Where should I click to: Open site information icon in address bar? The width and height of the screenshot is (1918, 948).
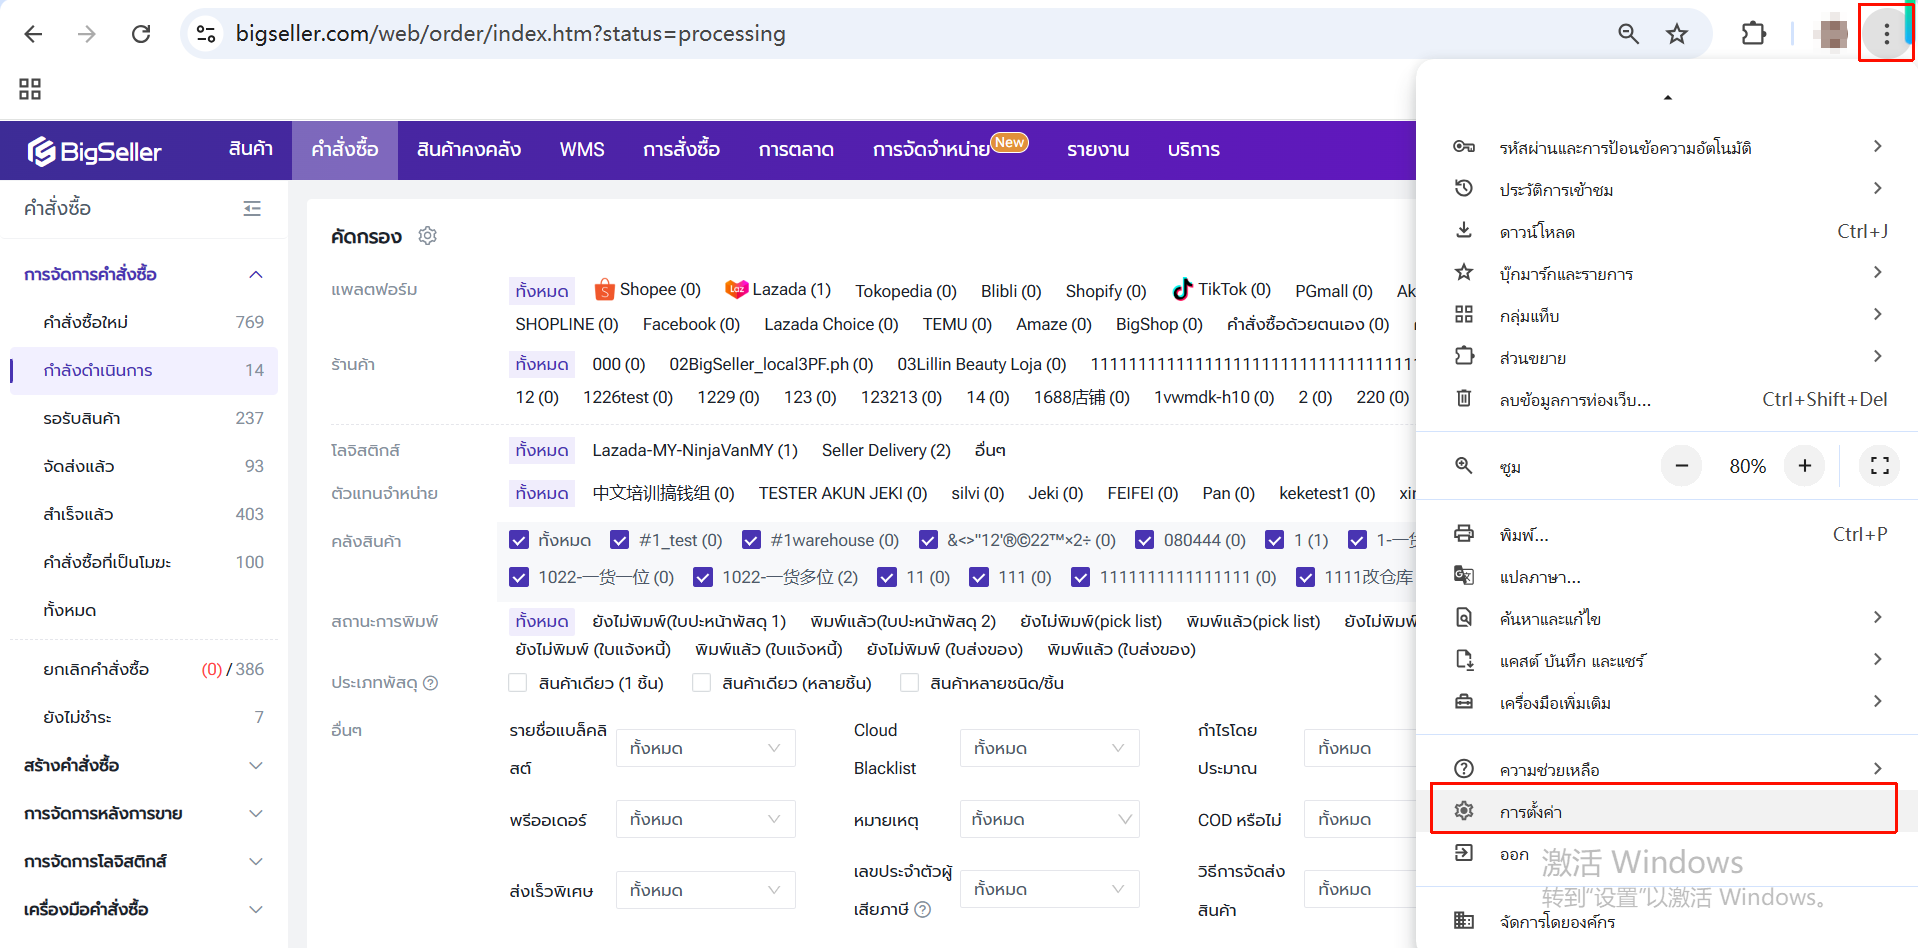(x=206, y=34)
